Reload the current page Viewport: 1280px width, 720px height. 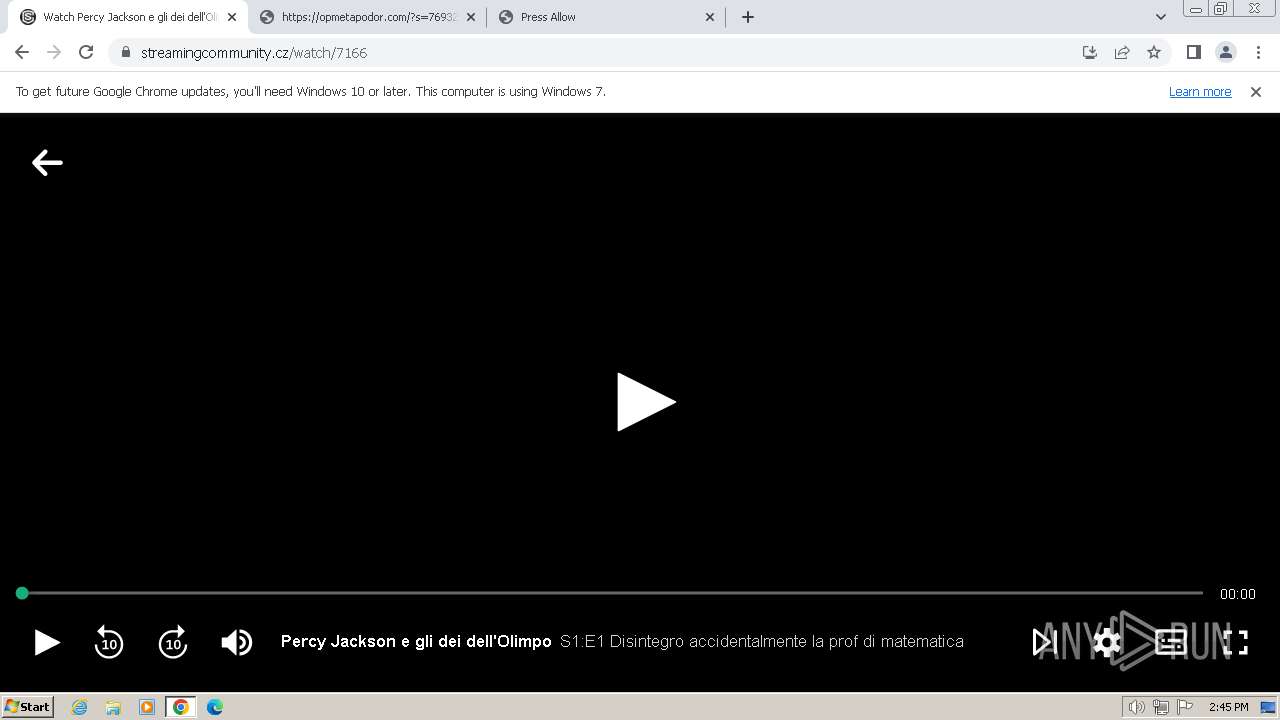86,52
